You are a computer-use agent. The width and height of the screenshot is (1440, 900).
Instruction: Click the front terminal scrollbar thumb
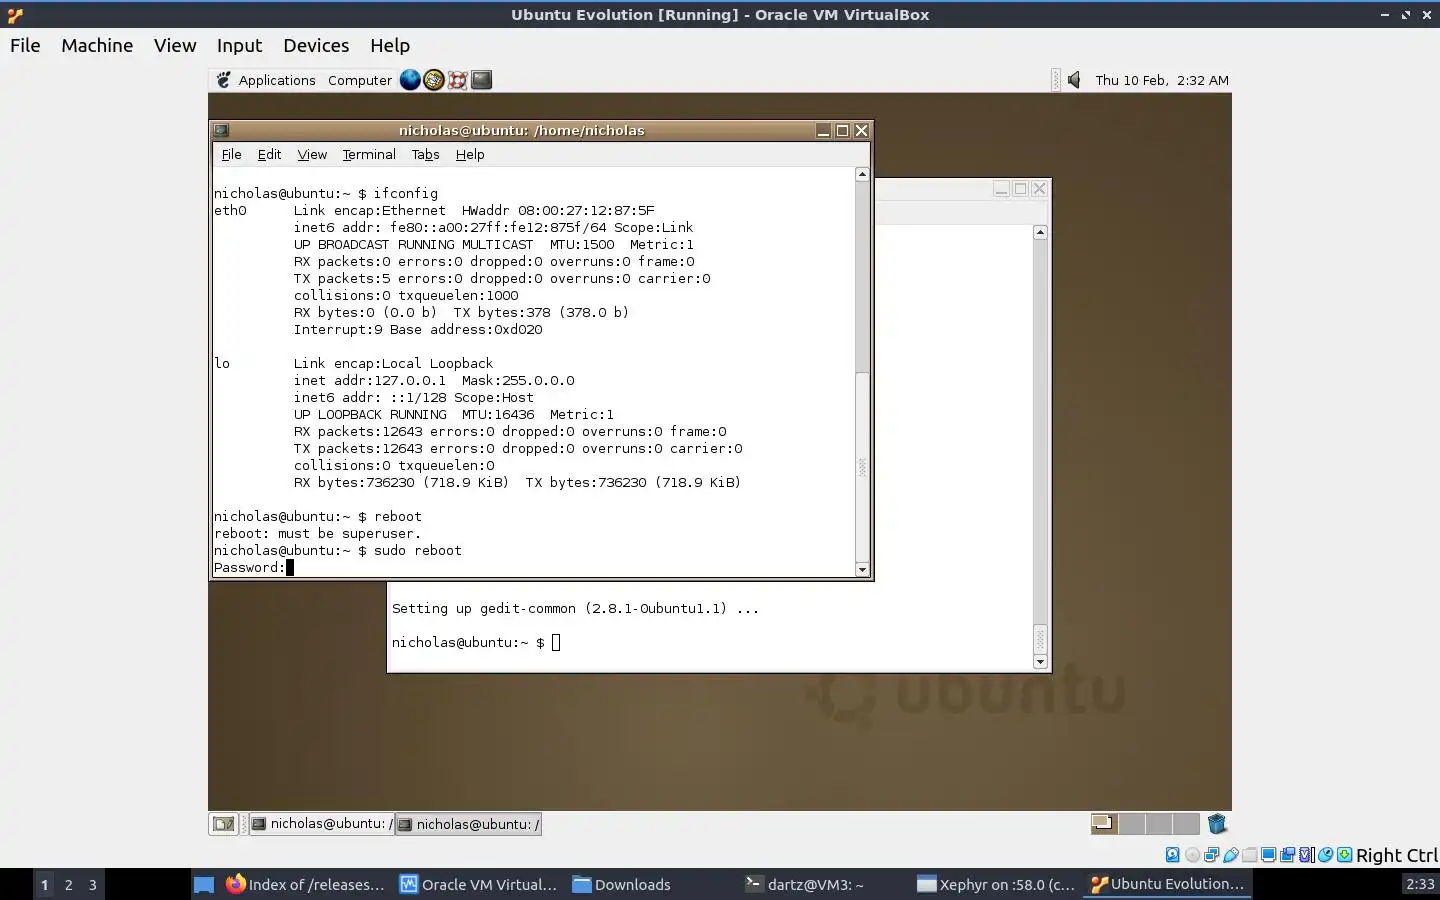[x=862, y=467]
